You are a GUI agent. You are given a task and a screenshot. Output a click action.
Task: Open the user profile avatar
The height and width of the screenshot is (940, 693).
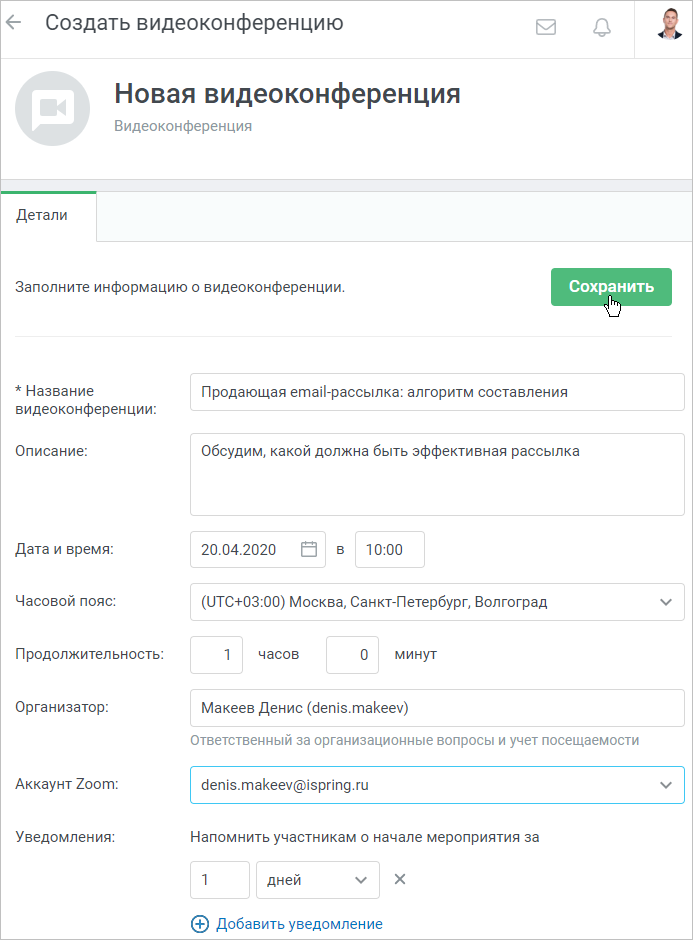669,24
